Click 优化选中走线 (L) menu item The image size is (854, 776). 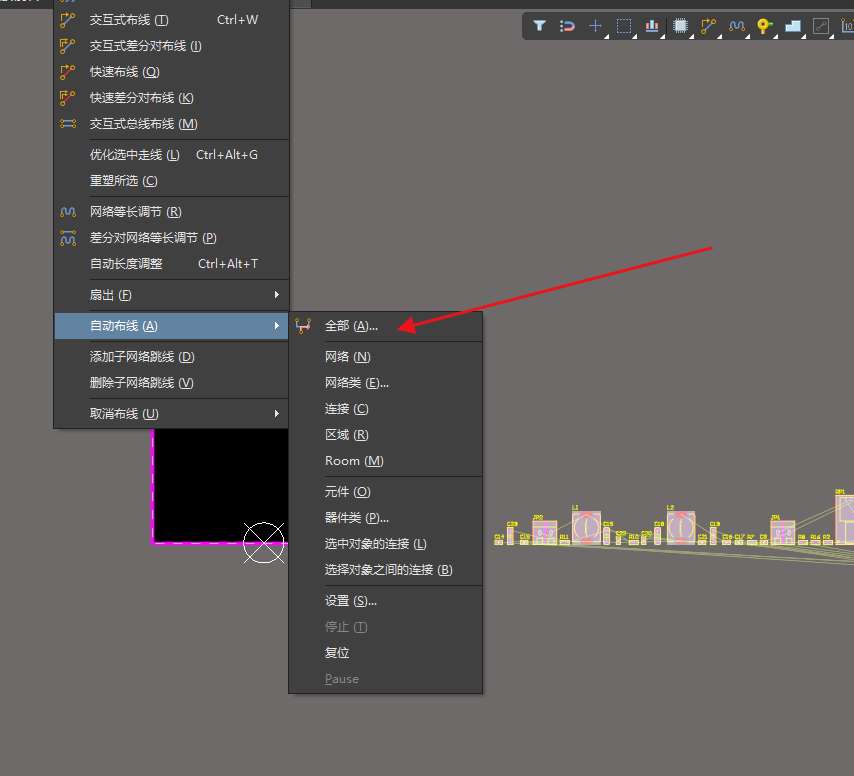coord(171,155)
